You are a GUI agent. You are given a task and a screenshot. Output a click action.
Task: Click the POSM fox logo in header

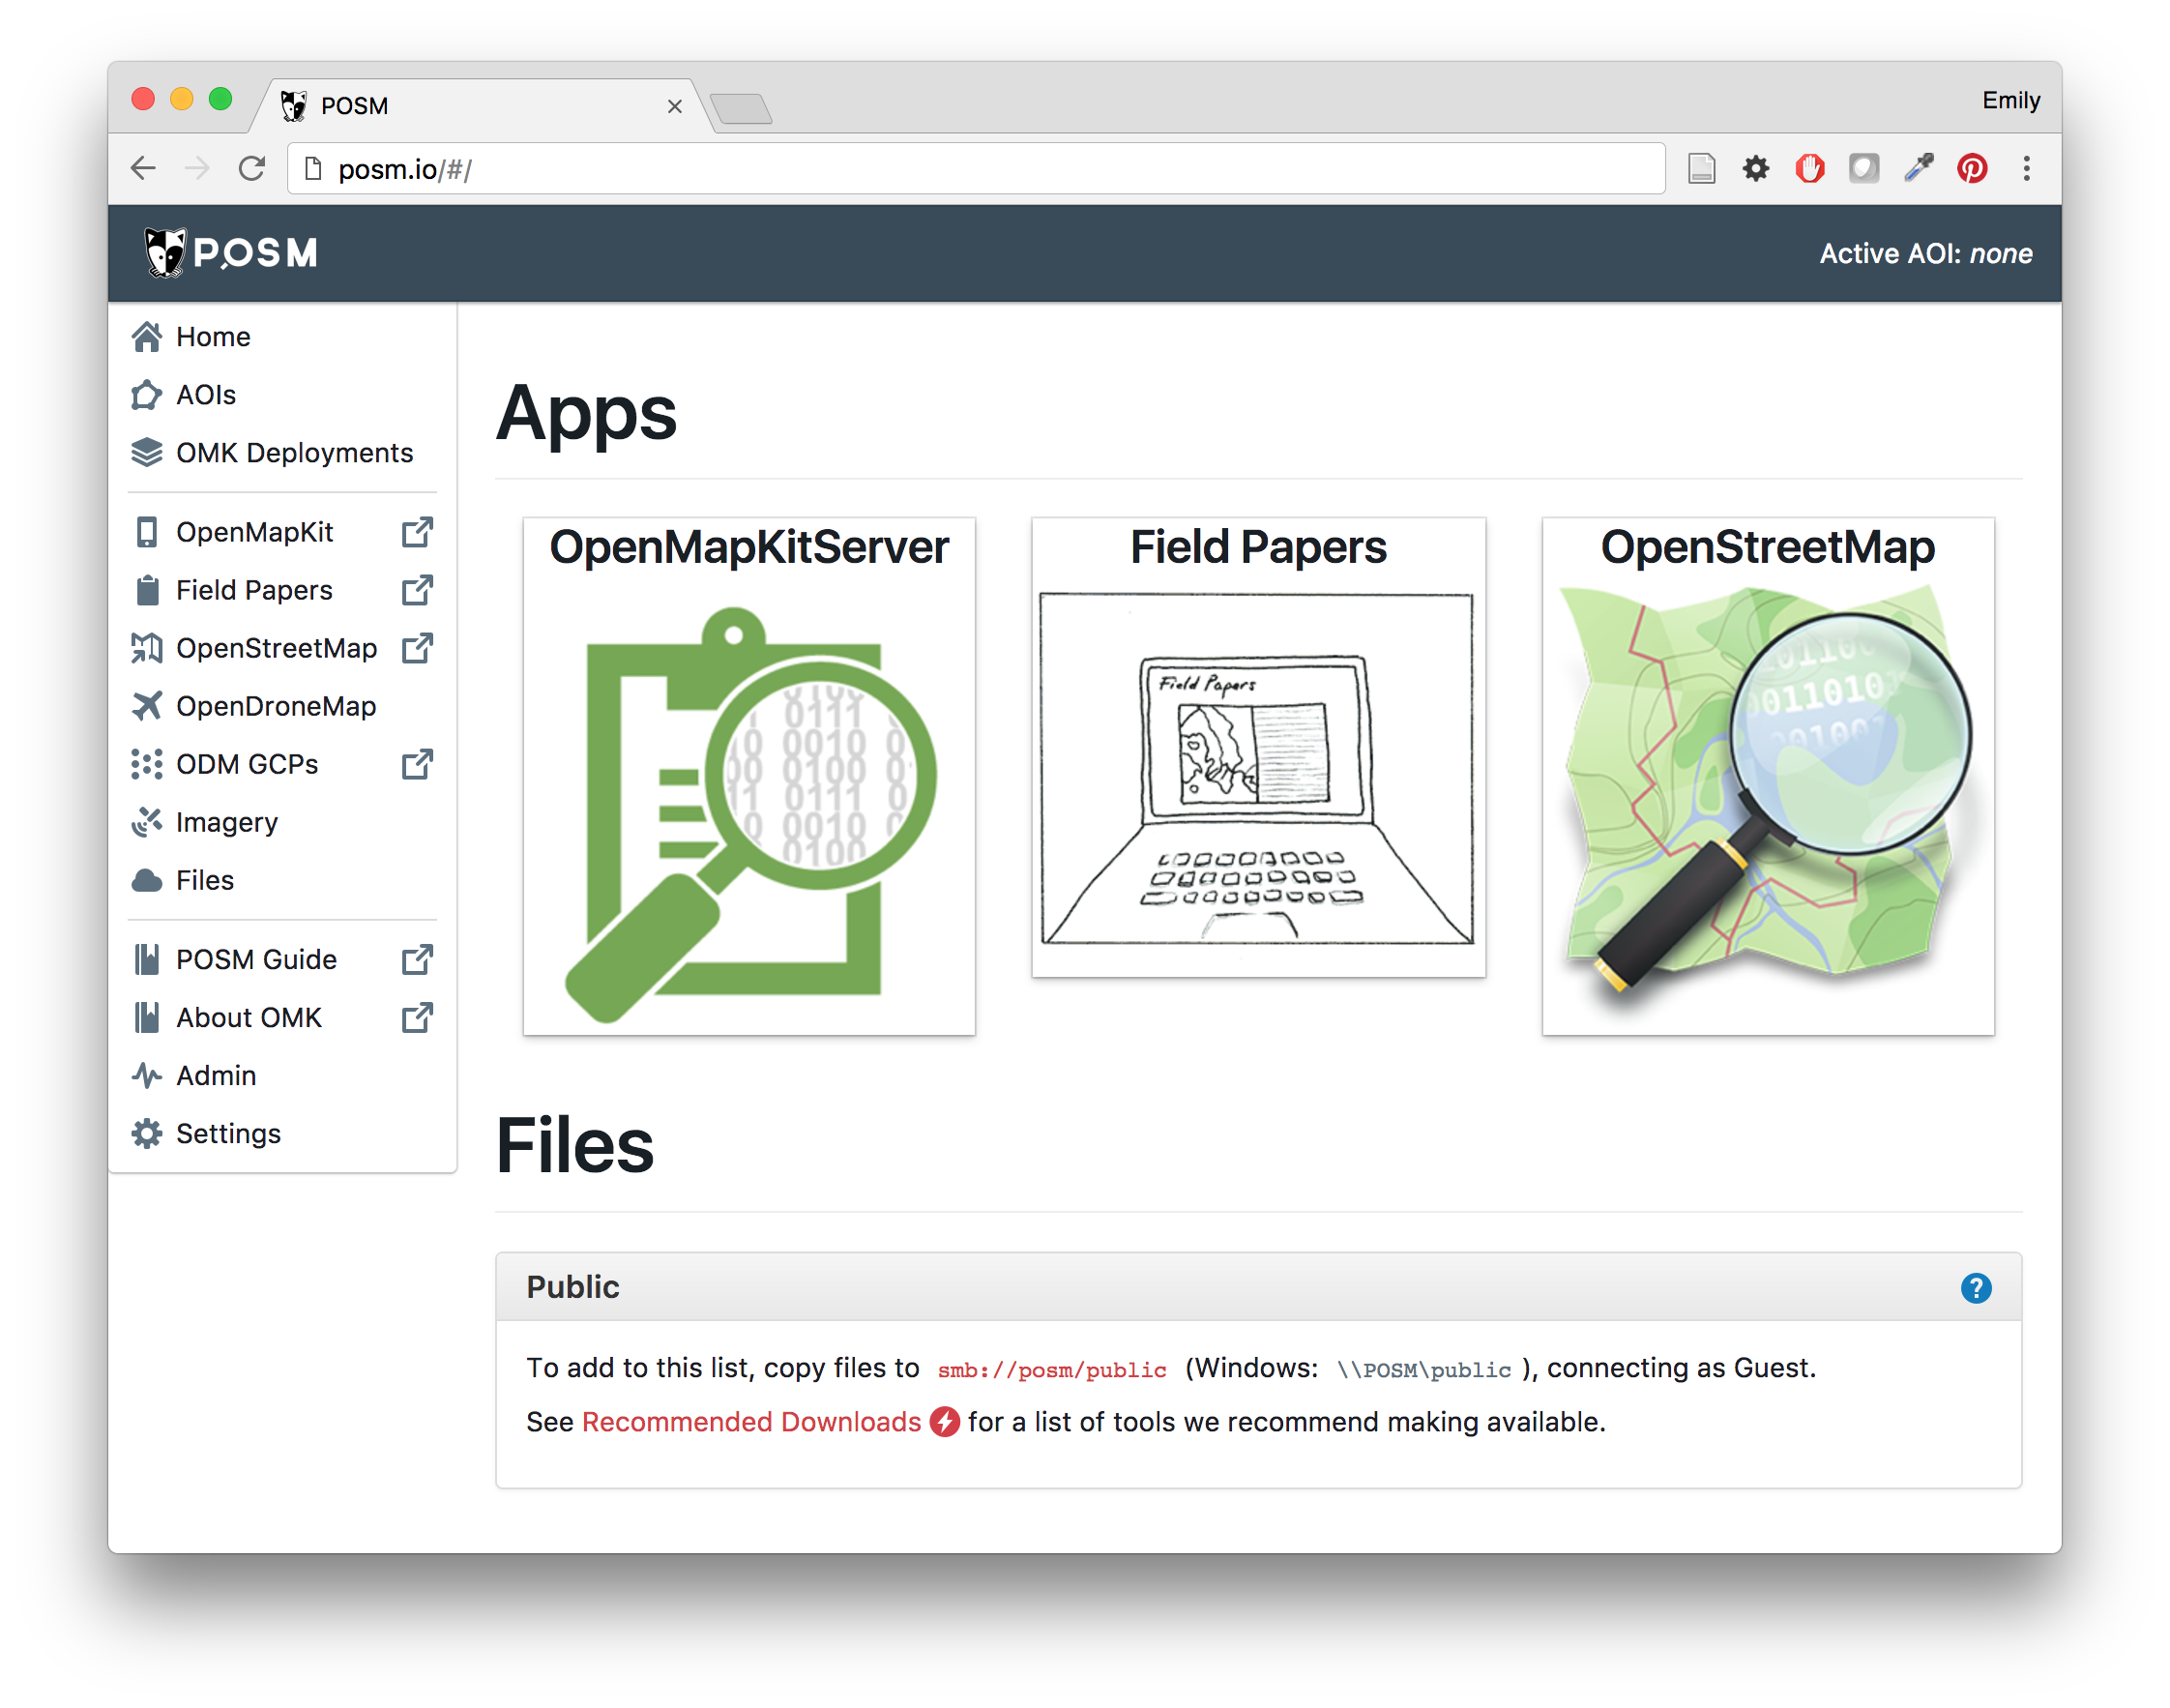[166, 252]
